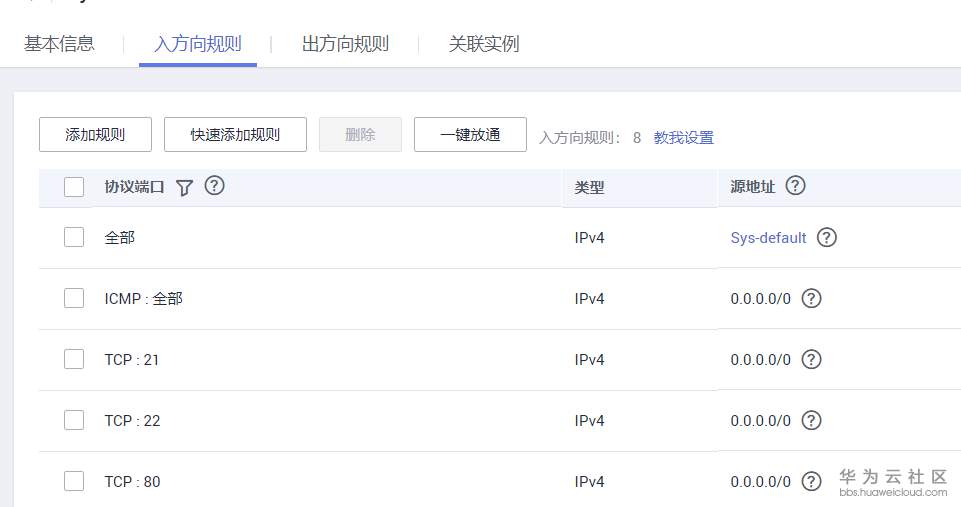Click help icon in the TCP : 21 row

click(812, 360)
